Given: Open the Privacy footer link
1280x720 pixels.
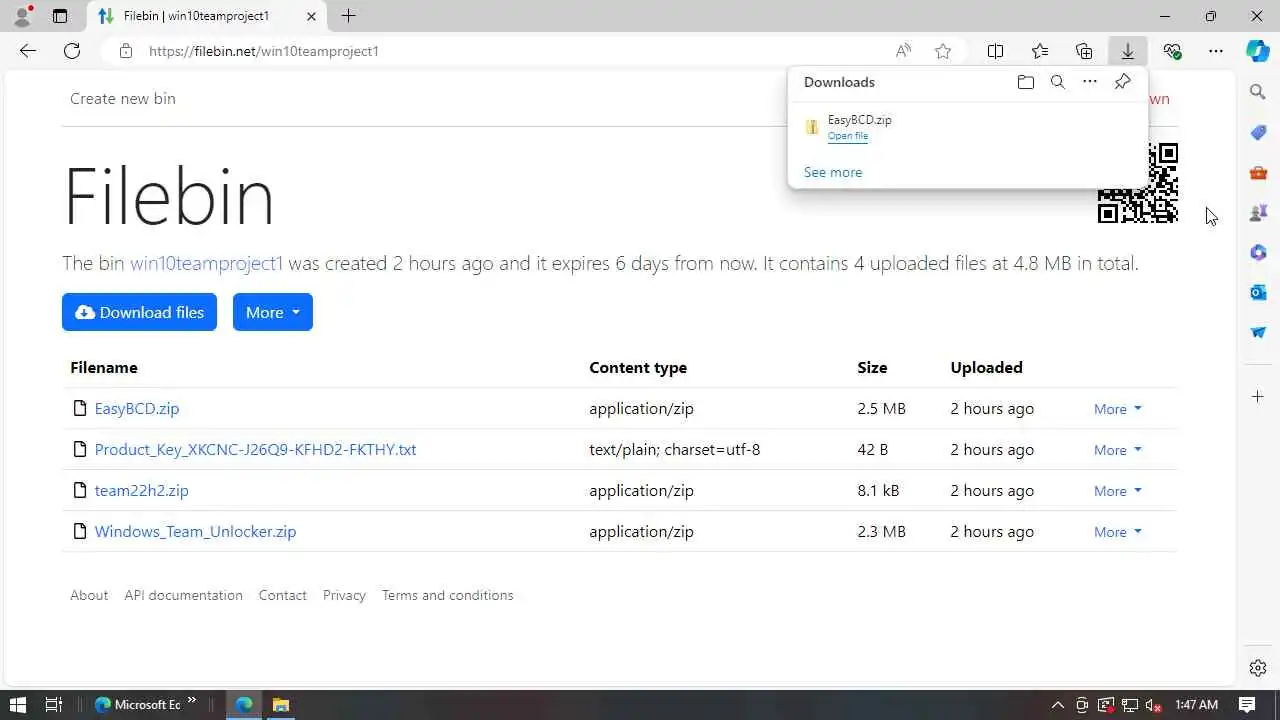Looking at the screenshot, I should coord(344,595).
